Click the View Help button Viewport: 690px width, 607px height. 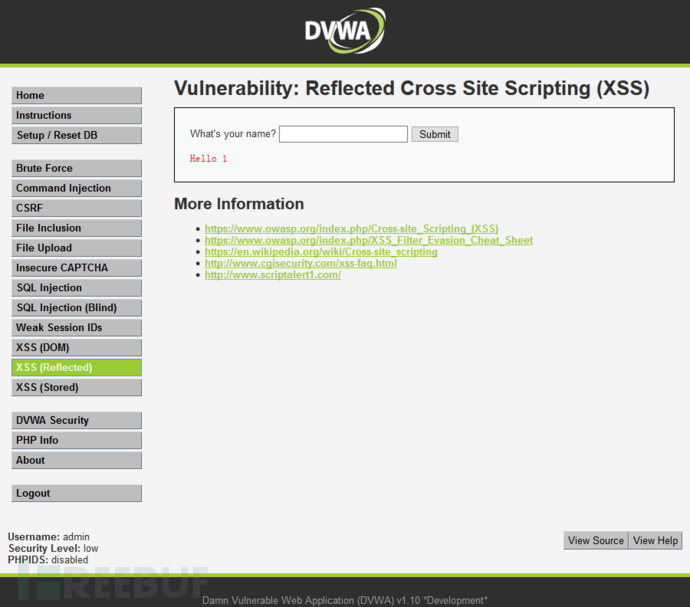(x=655, y=541)
